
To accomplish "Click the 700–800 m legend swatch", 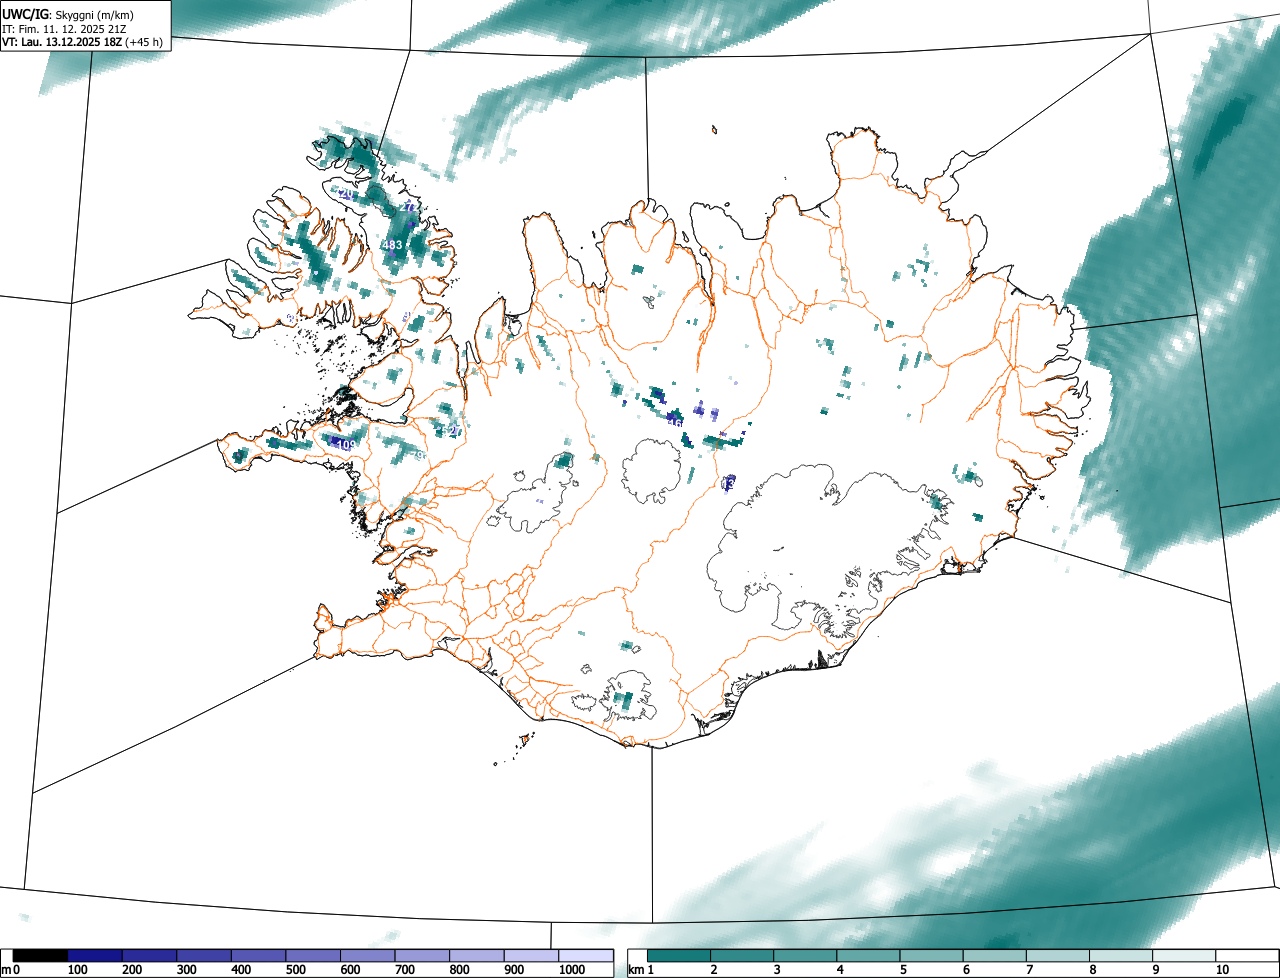I will click(x=422, y=955).
